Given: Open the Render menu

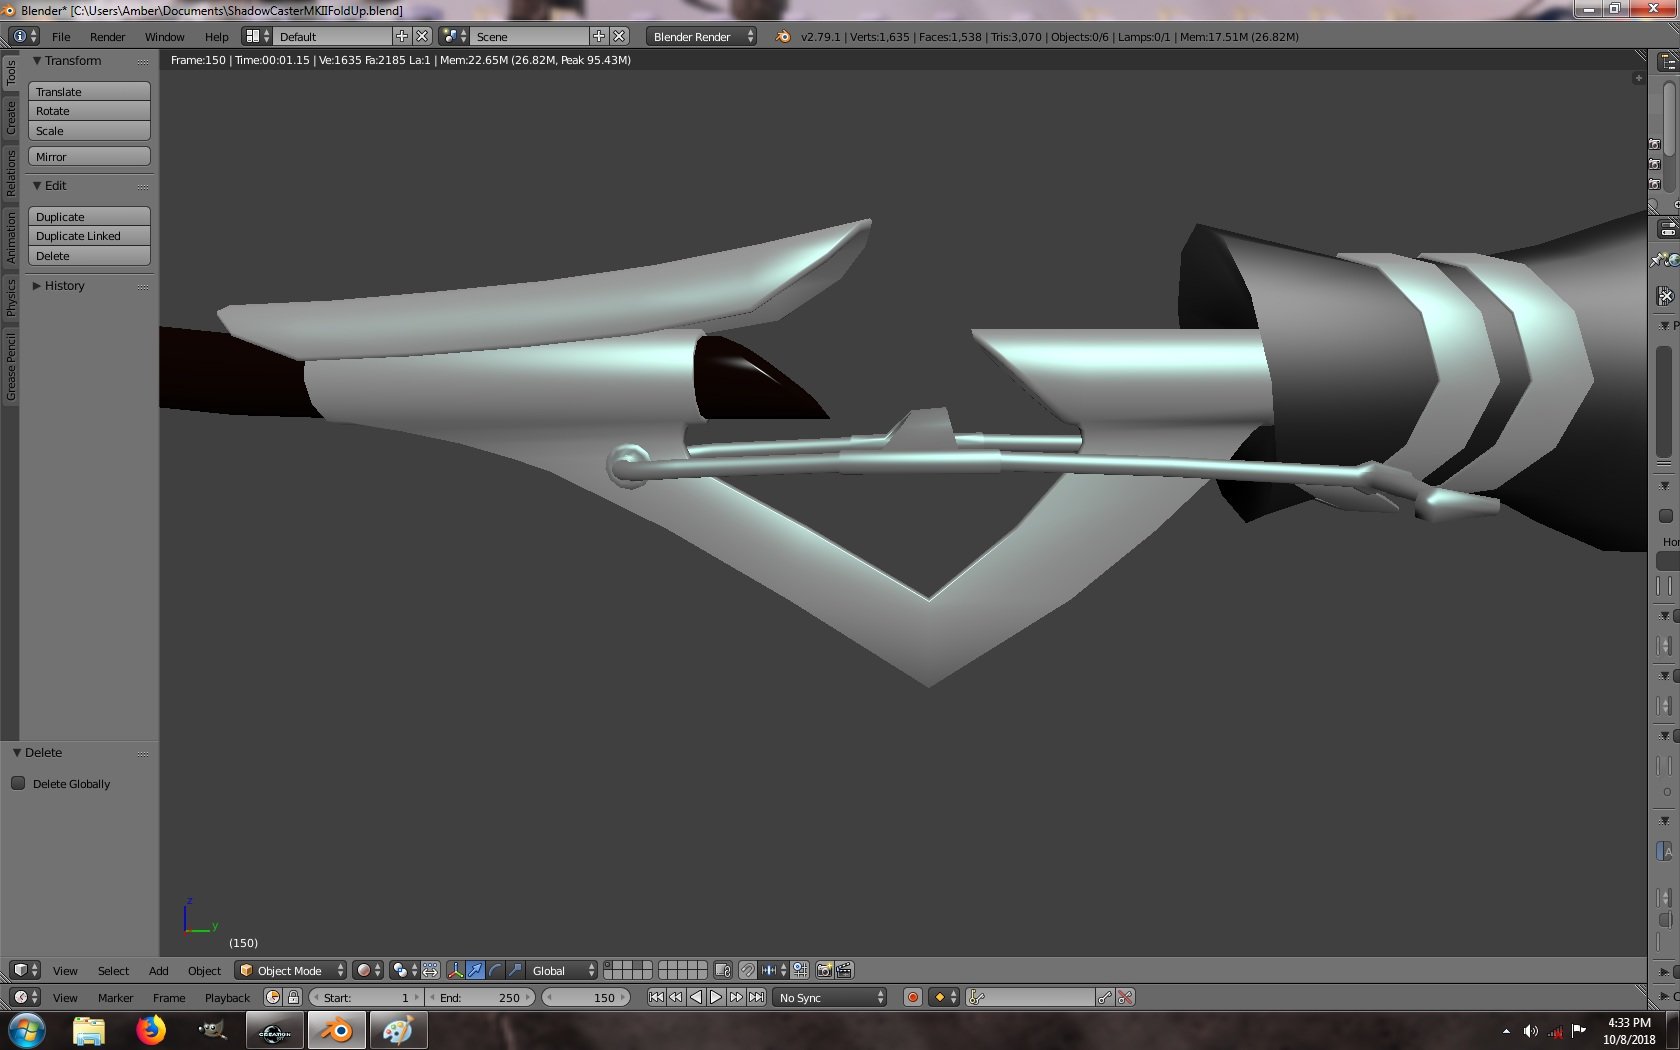Looking at the screenshot, I should pos(107,36).
